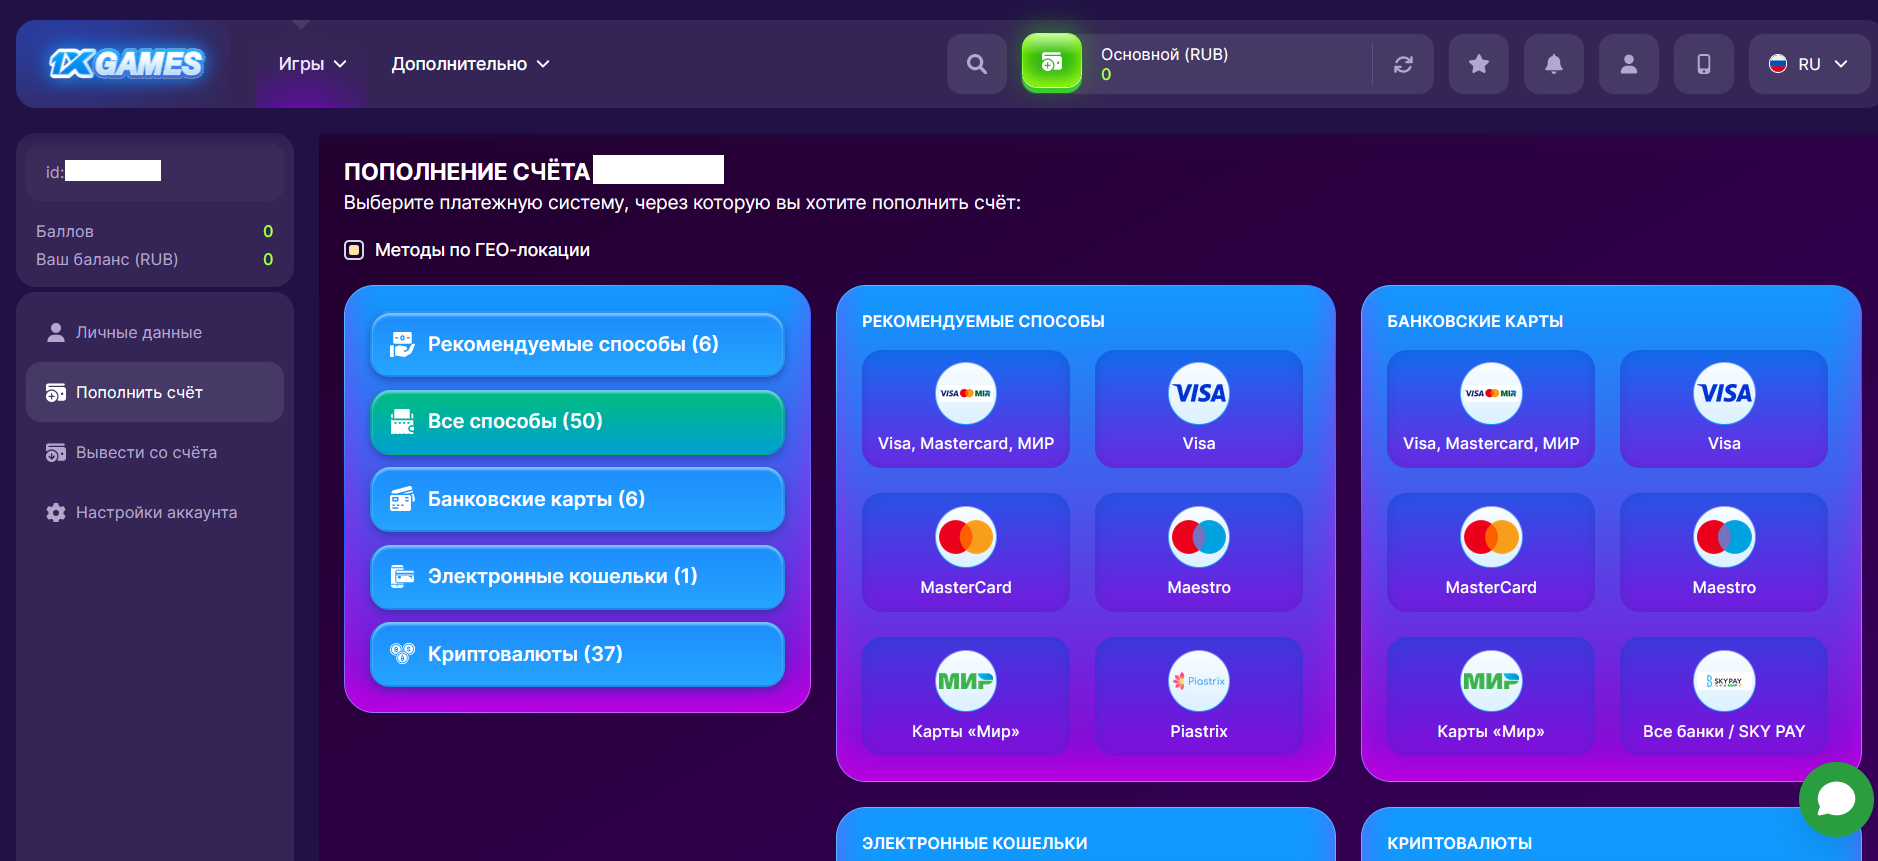Screen dimensions: 1878x861
Task: Select MasterCard in Банковские карты
Action: coord(1491,553)
